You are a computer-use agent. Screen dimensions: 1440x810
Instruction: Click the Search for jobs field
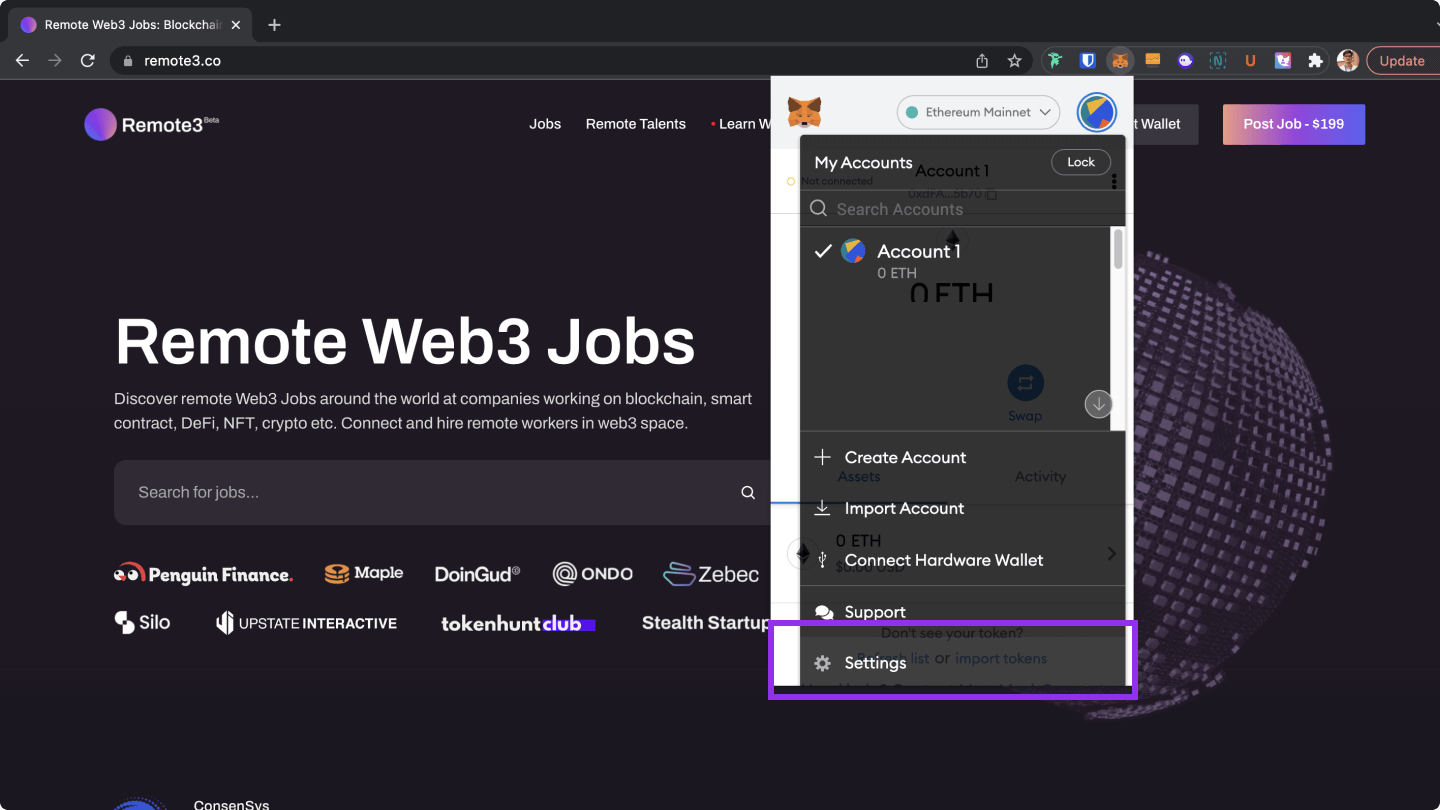(x=442, y=492)
